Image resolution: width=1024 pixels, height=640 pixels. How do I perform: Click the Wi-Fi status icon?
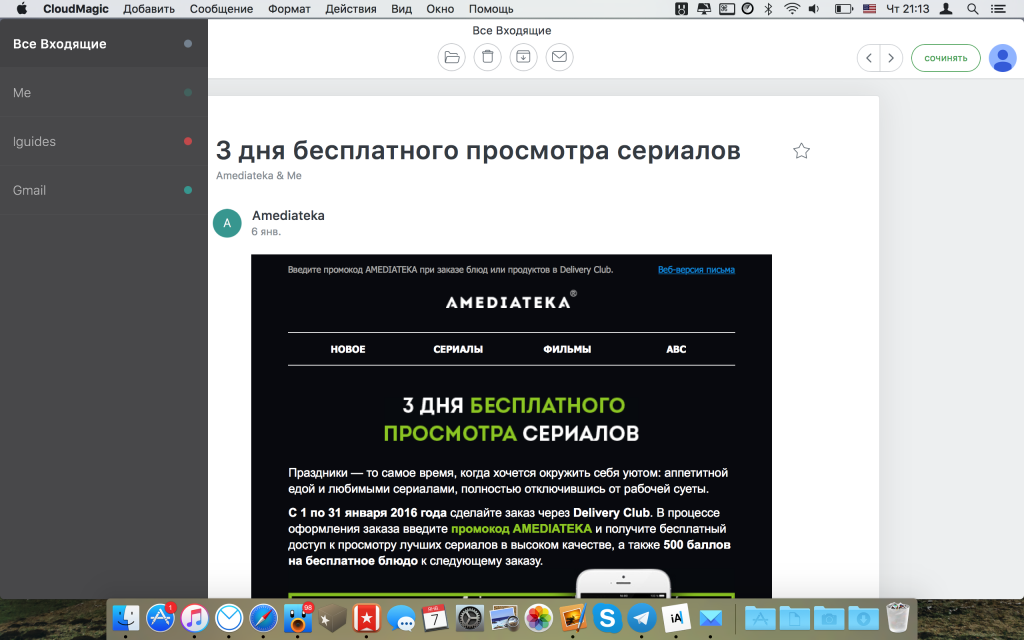(x=792, y=9)
